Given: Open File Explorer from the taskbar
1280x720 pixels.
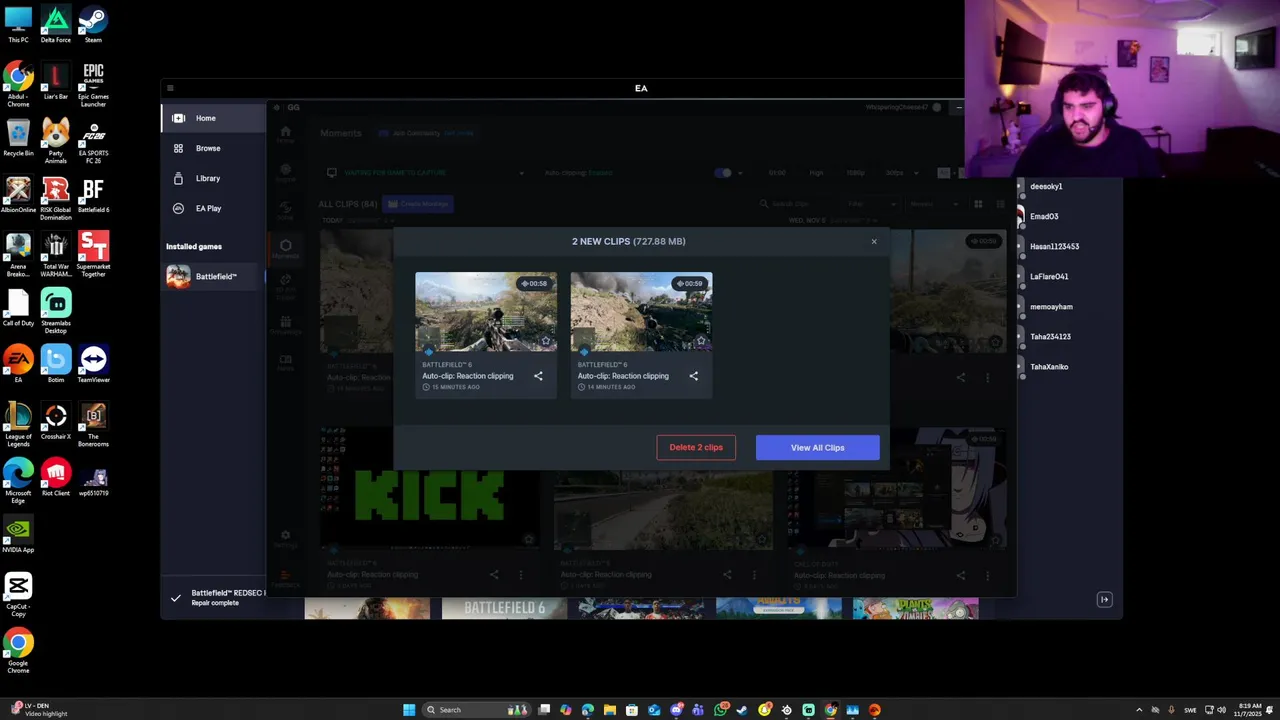Looking at the screenshot, I should pos(609,710).
